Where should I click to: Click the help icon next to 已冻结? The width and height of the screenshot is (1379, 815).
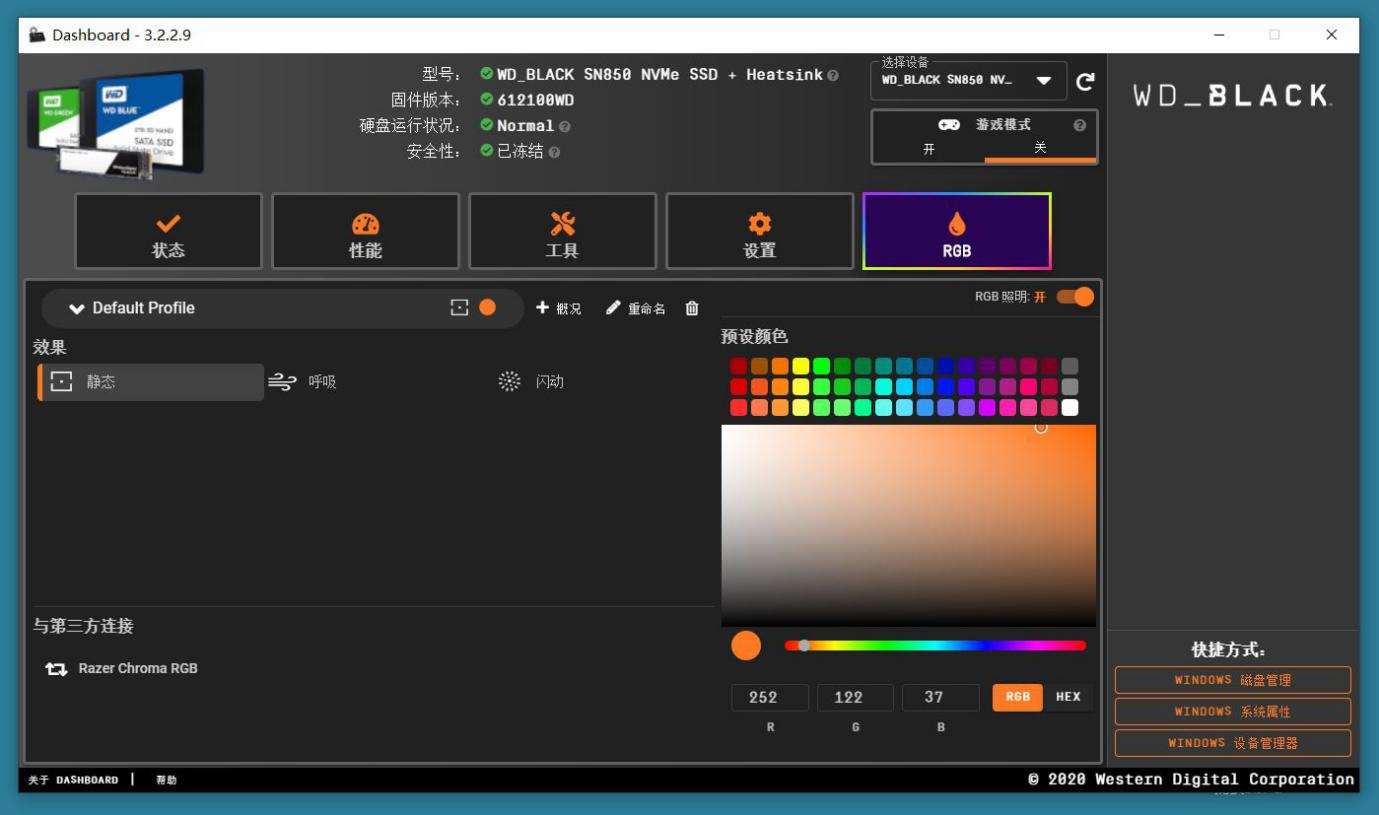[x=554, y=152]
